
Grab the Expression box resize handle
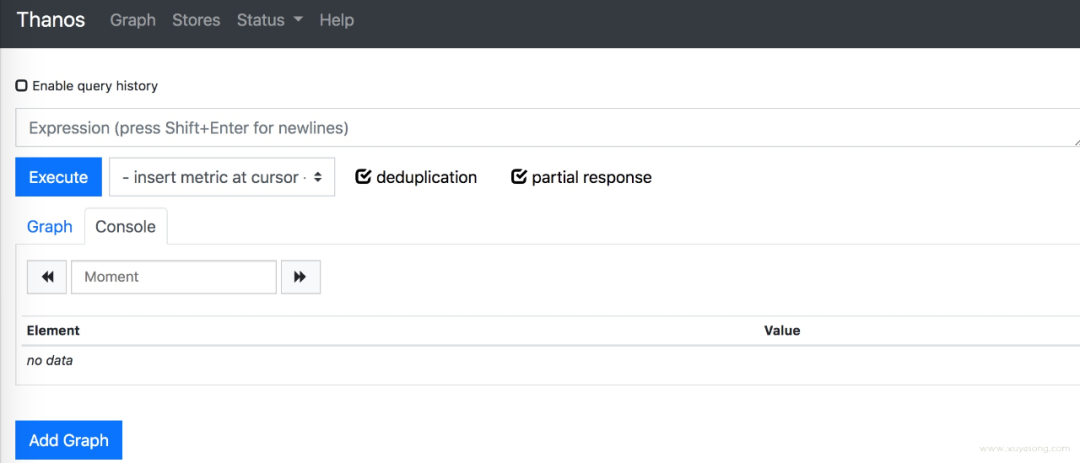pyautogui.click(x=1076, y=143)
